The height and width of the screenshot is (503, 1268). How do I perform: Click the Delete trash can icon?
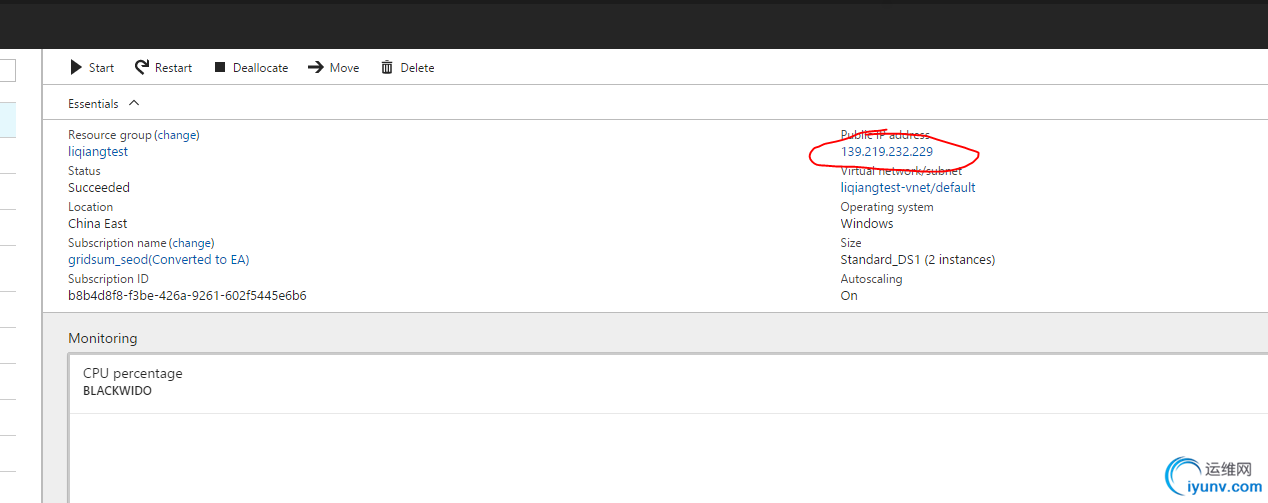387,68
